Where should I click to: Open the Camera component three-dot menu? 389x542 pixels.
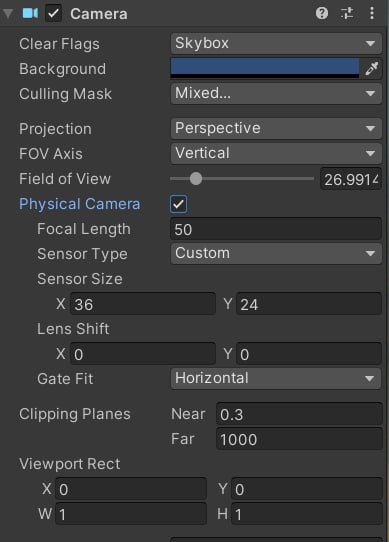click(372, 13)
